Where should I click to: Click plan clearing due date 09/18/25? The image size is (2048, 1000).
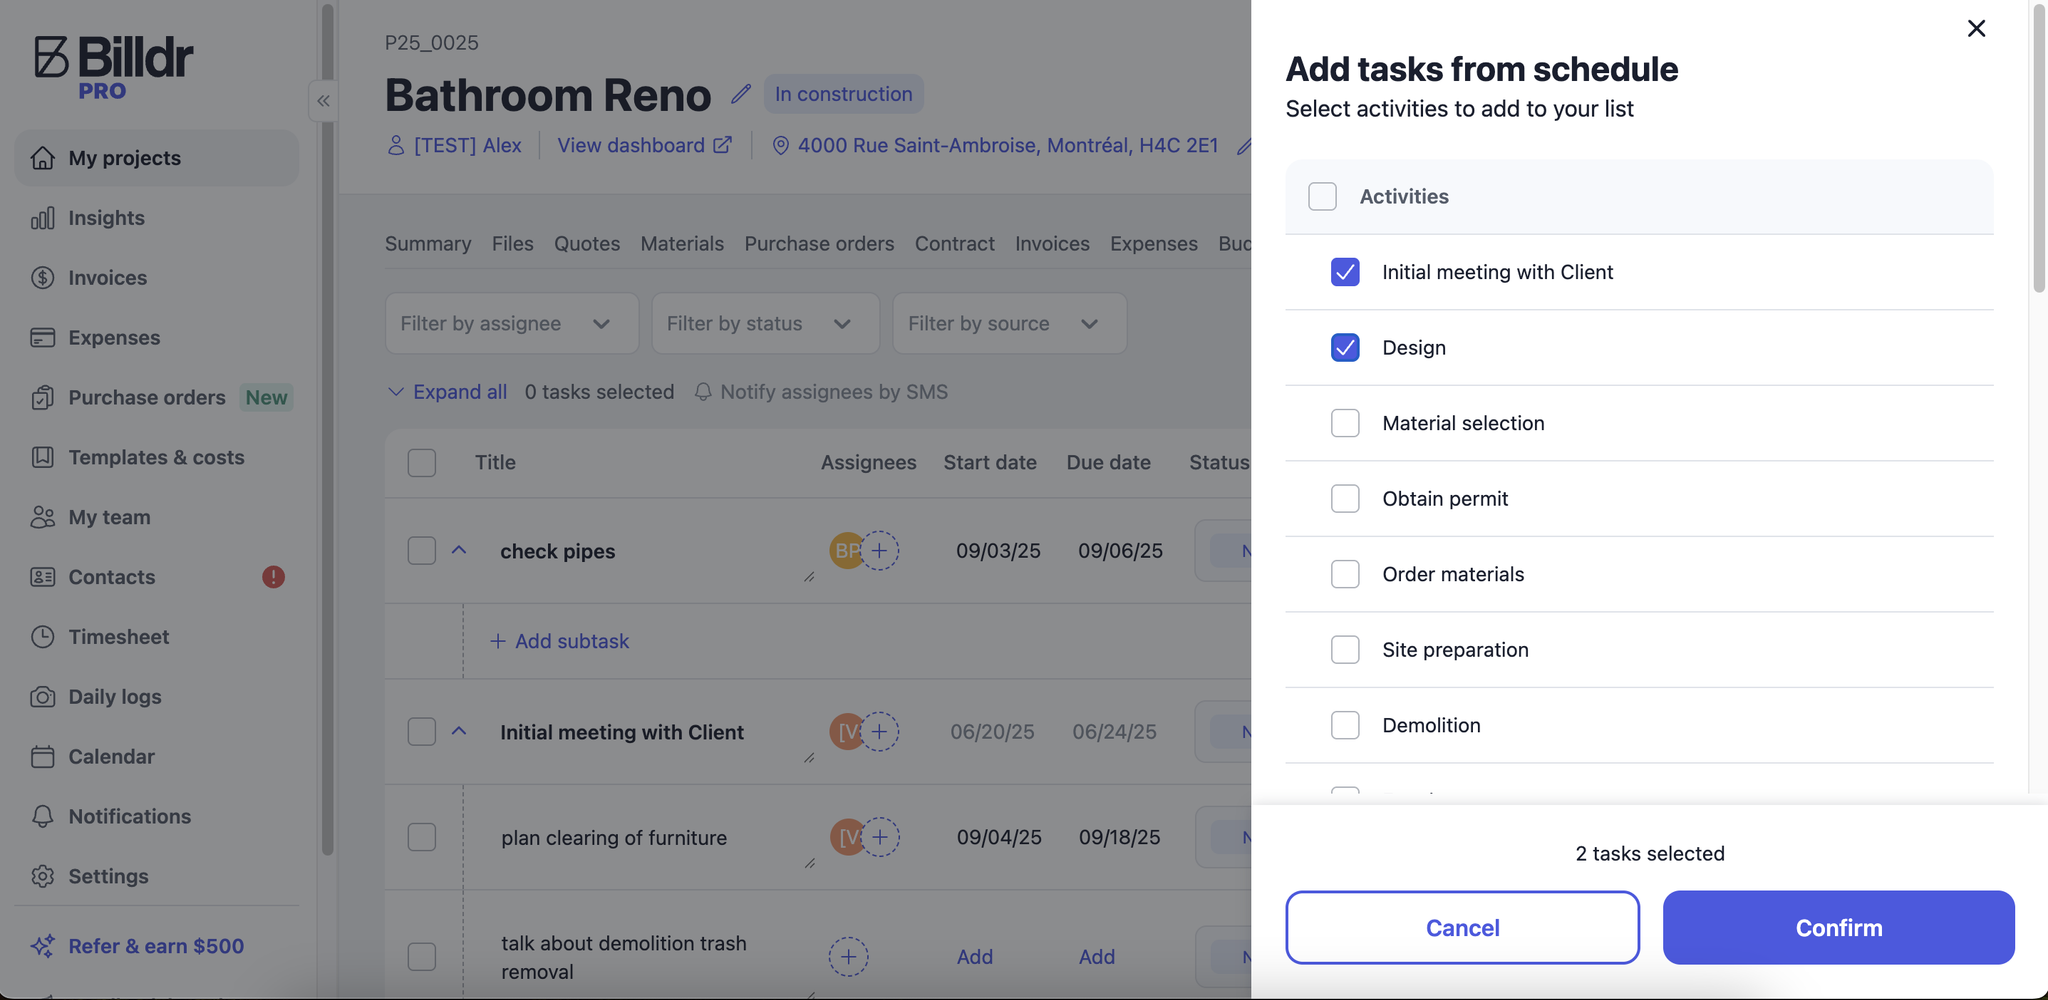[x=1120, y=837]
